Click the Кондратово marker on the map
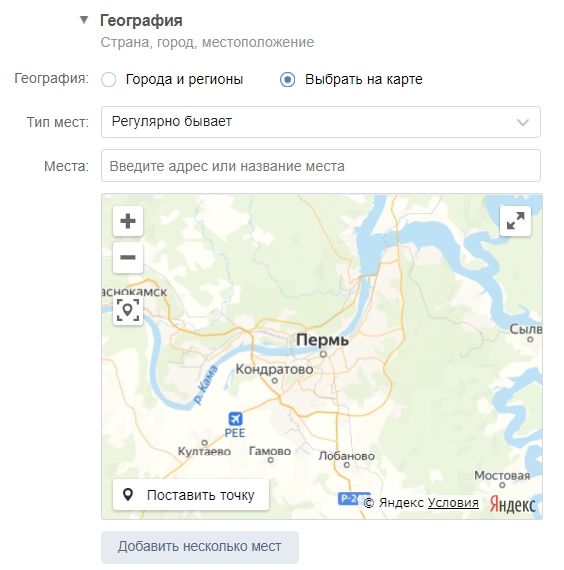The height and width of the screenshot is (570, 564). pos(275,381)
